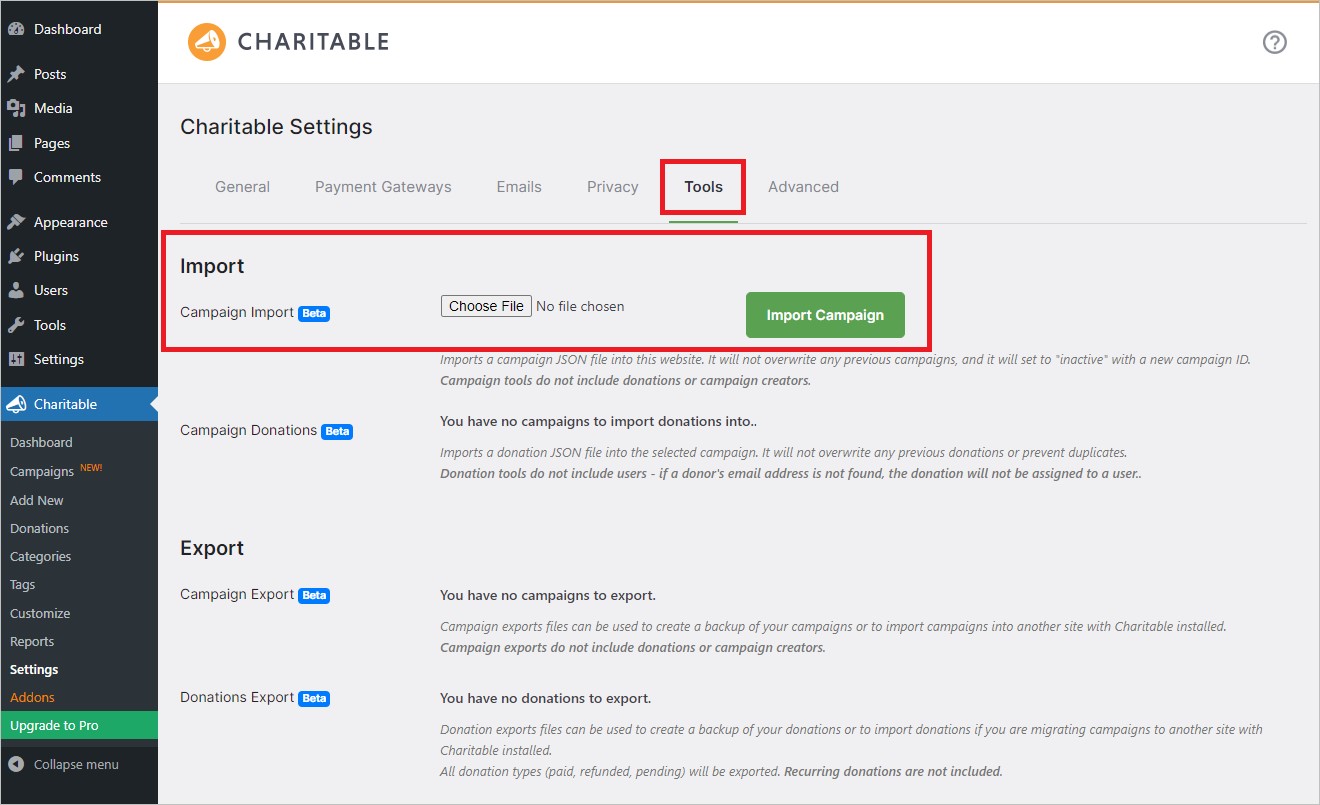1320x805 pixels.
Task: Click the help question mark icon
Action: (1274, 42)
